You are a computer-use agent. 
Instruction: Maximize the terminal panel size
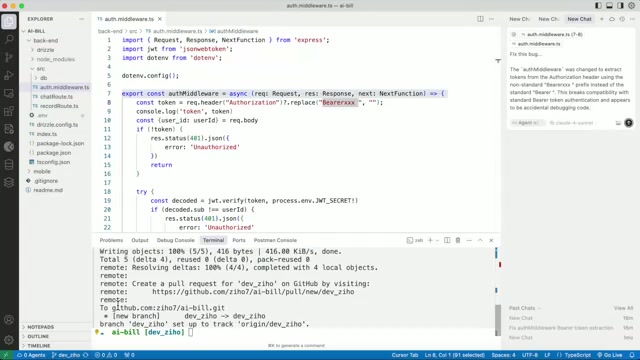tap(480, 240)
